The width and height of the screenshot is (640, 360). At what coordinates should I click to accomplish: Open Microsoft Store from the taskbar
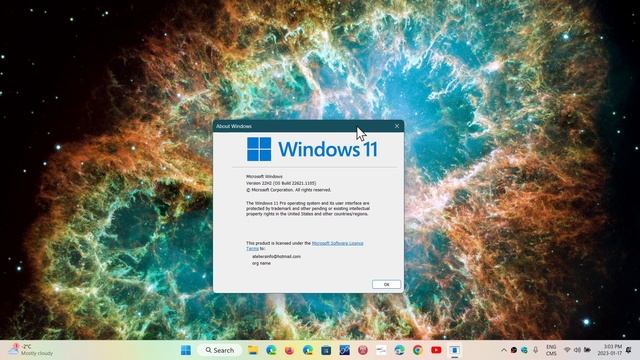click(x=326, y=350)
